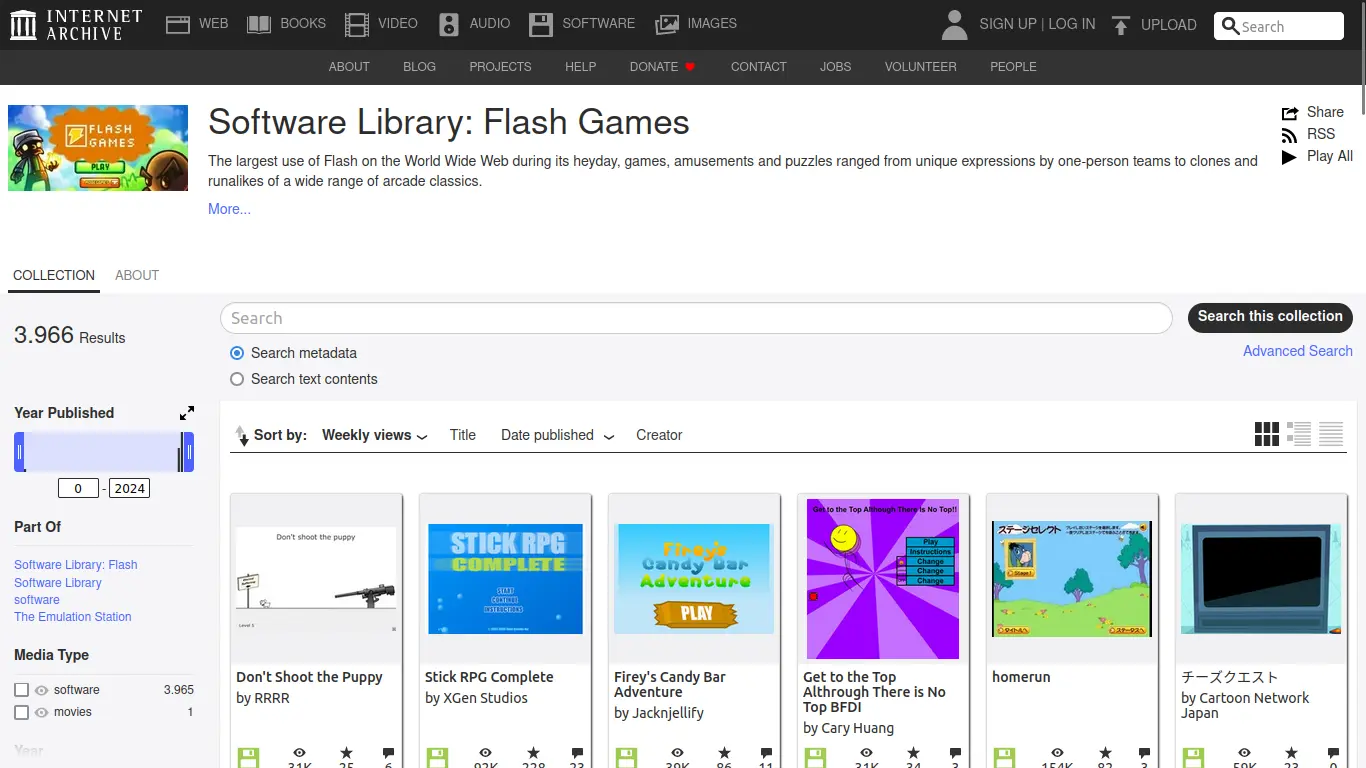Open the JOBS menu item

[835, 67]
